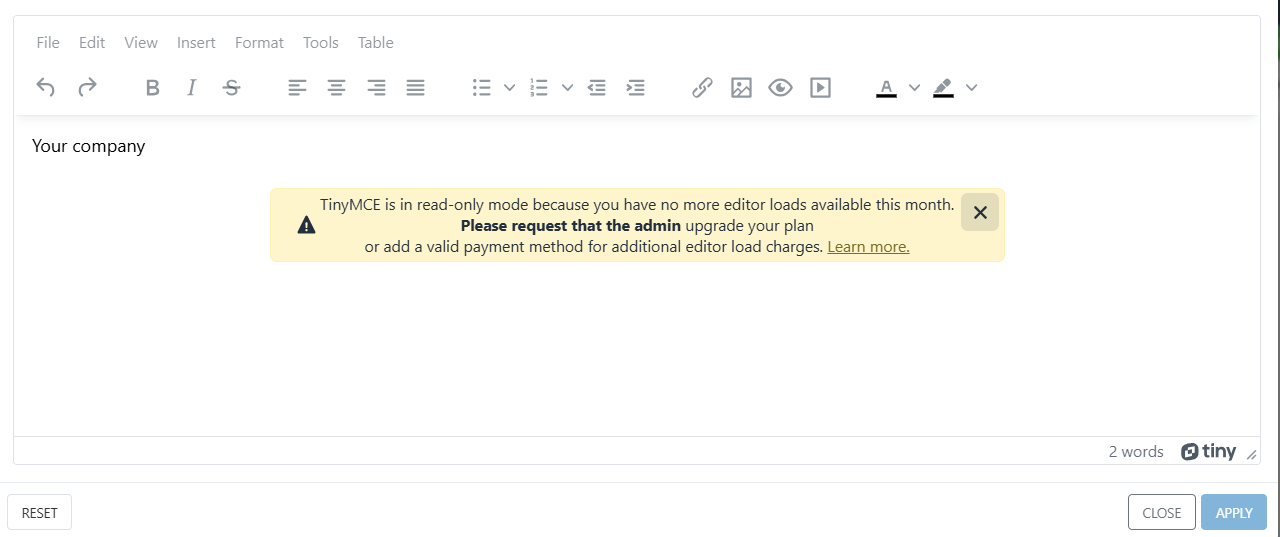Apply the background highlight color
Image resolution: width=1280 pixels, height=537 pixels.
(x=943, y=87)
